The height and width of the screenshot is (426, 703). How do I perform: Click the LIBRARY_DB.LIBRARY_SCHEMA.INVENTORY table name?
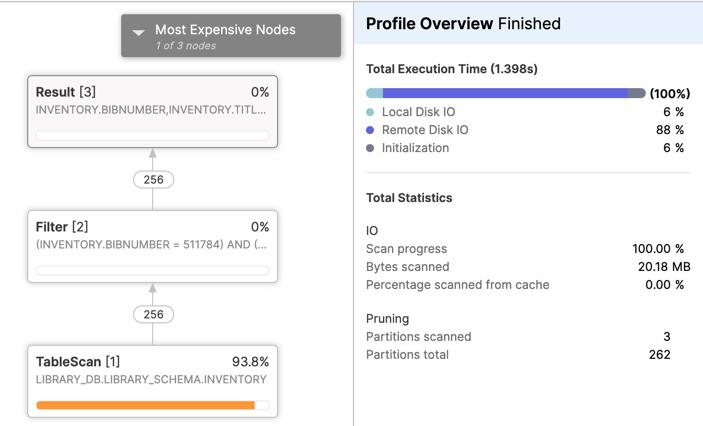tap(151, 380)
